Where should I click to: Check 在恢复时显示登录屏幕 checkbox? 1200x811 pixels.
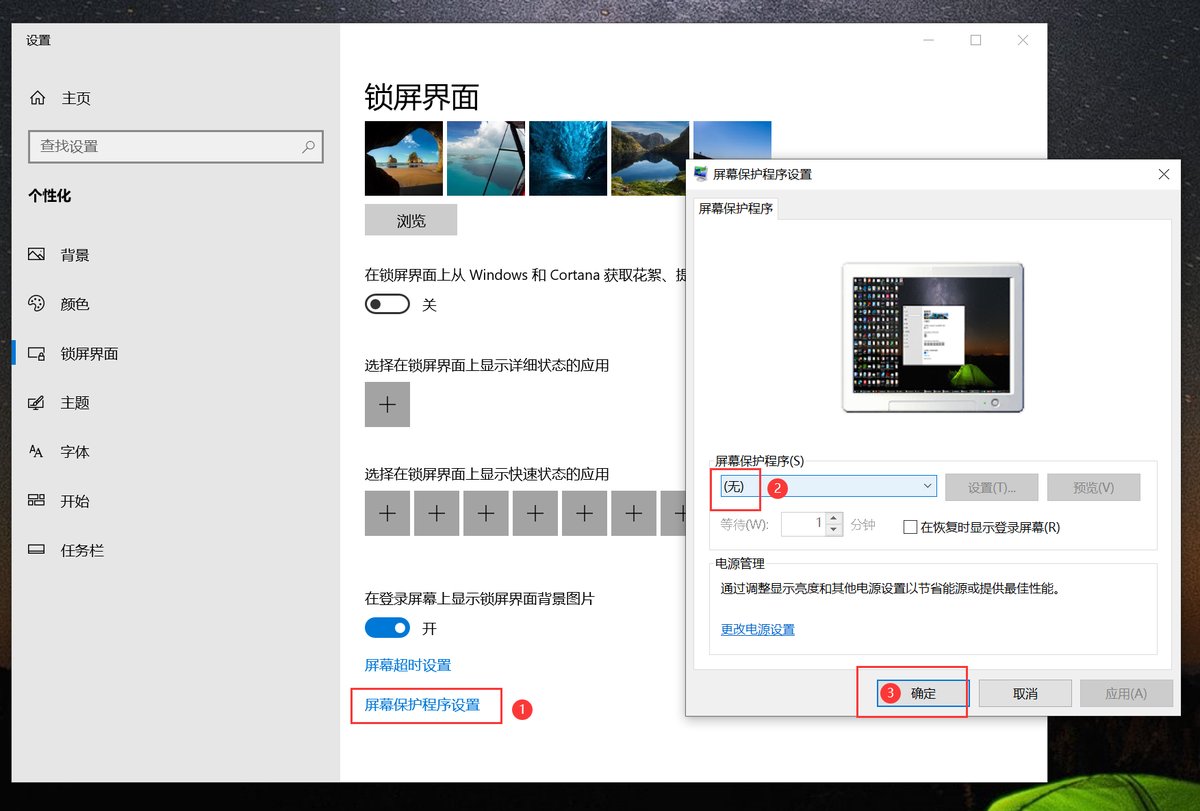point(910,527)
